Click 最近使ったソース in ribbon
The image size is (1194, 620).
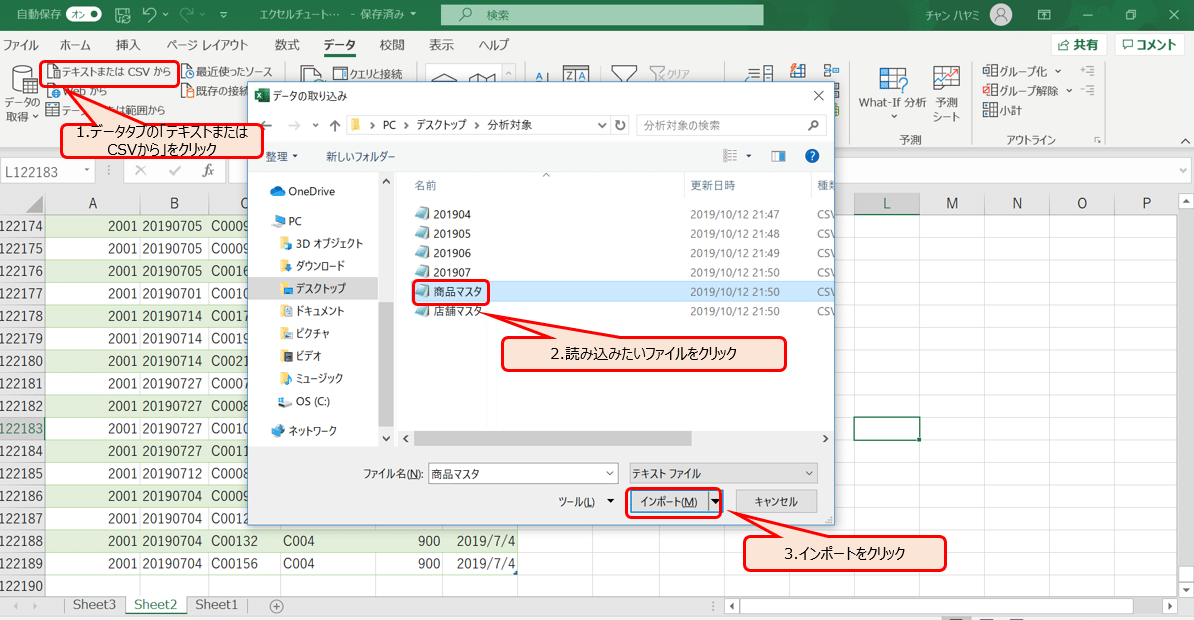(227, 72)
